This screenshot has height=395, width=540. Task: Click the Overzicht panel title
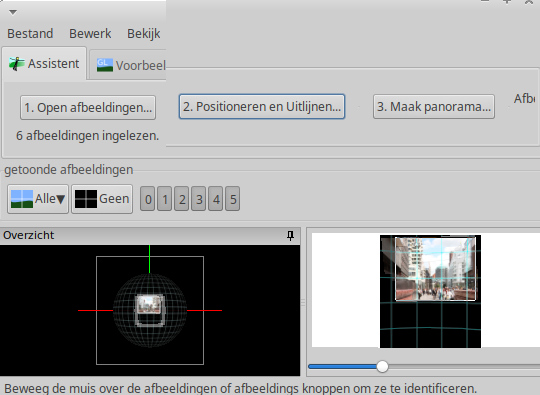pyautogui.click(x=29, y=235)
